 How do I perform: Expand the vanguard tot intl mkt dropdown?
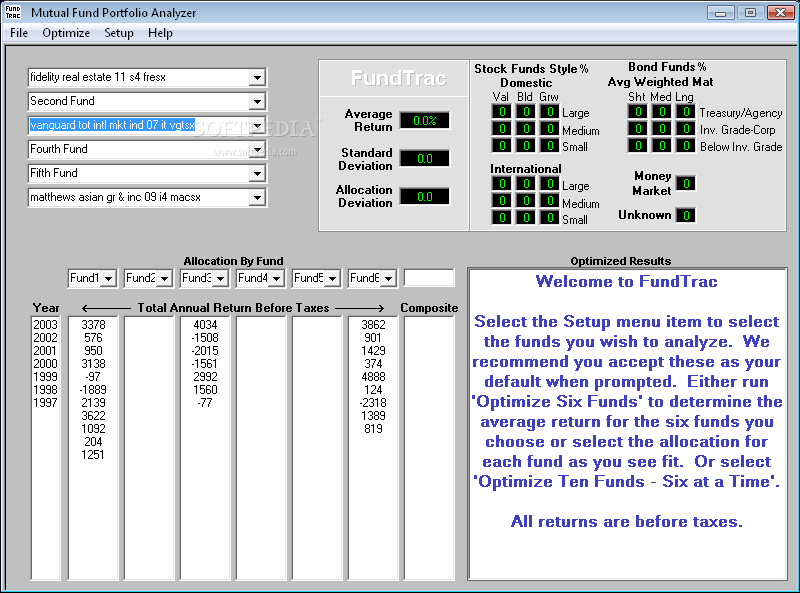pos(257,126)
